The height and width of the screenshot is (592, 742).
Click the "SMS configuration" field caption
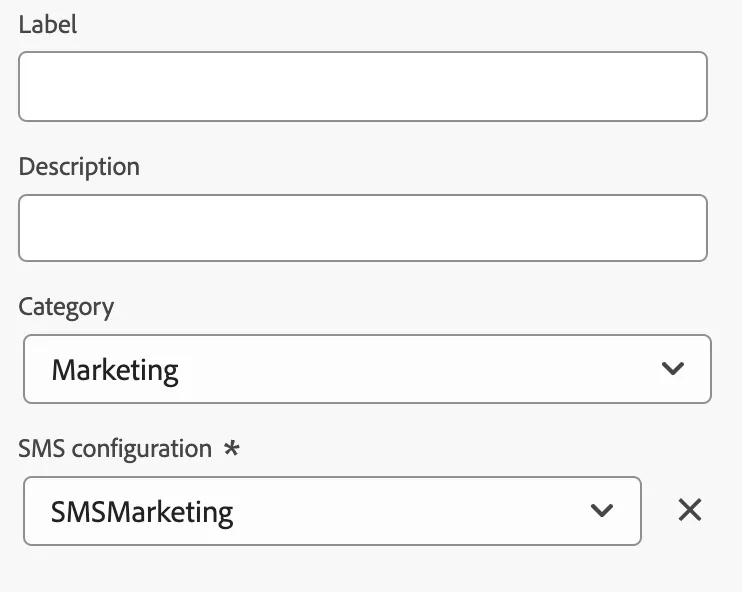pyautogui.click(x=115, y=449)
